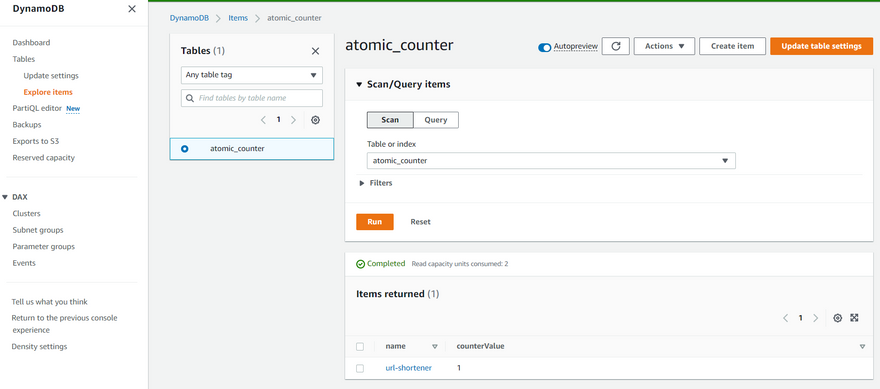Open DAX Events page
Viewport: 880px width, 389px height.
pyautogui.click(x=24, y=263)
